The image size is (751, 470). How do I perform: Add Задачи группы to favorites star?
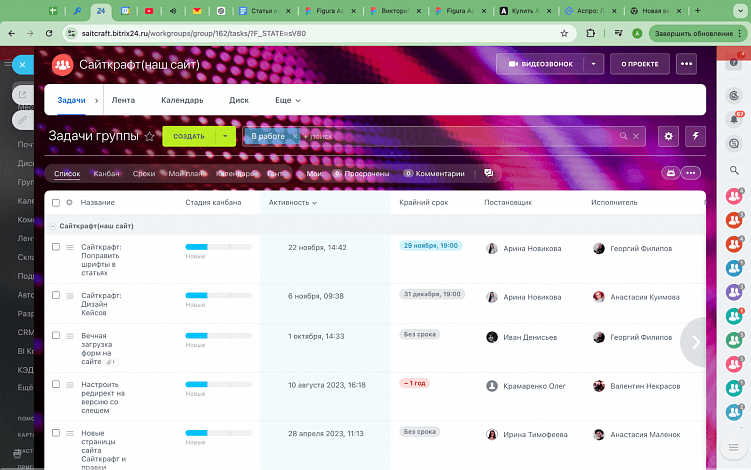coord(149,137)
